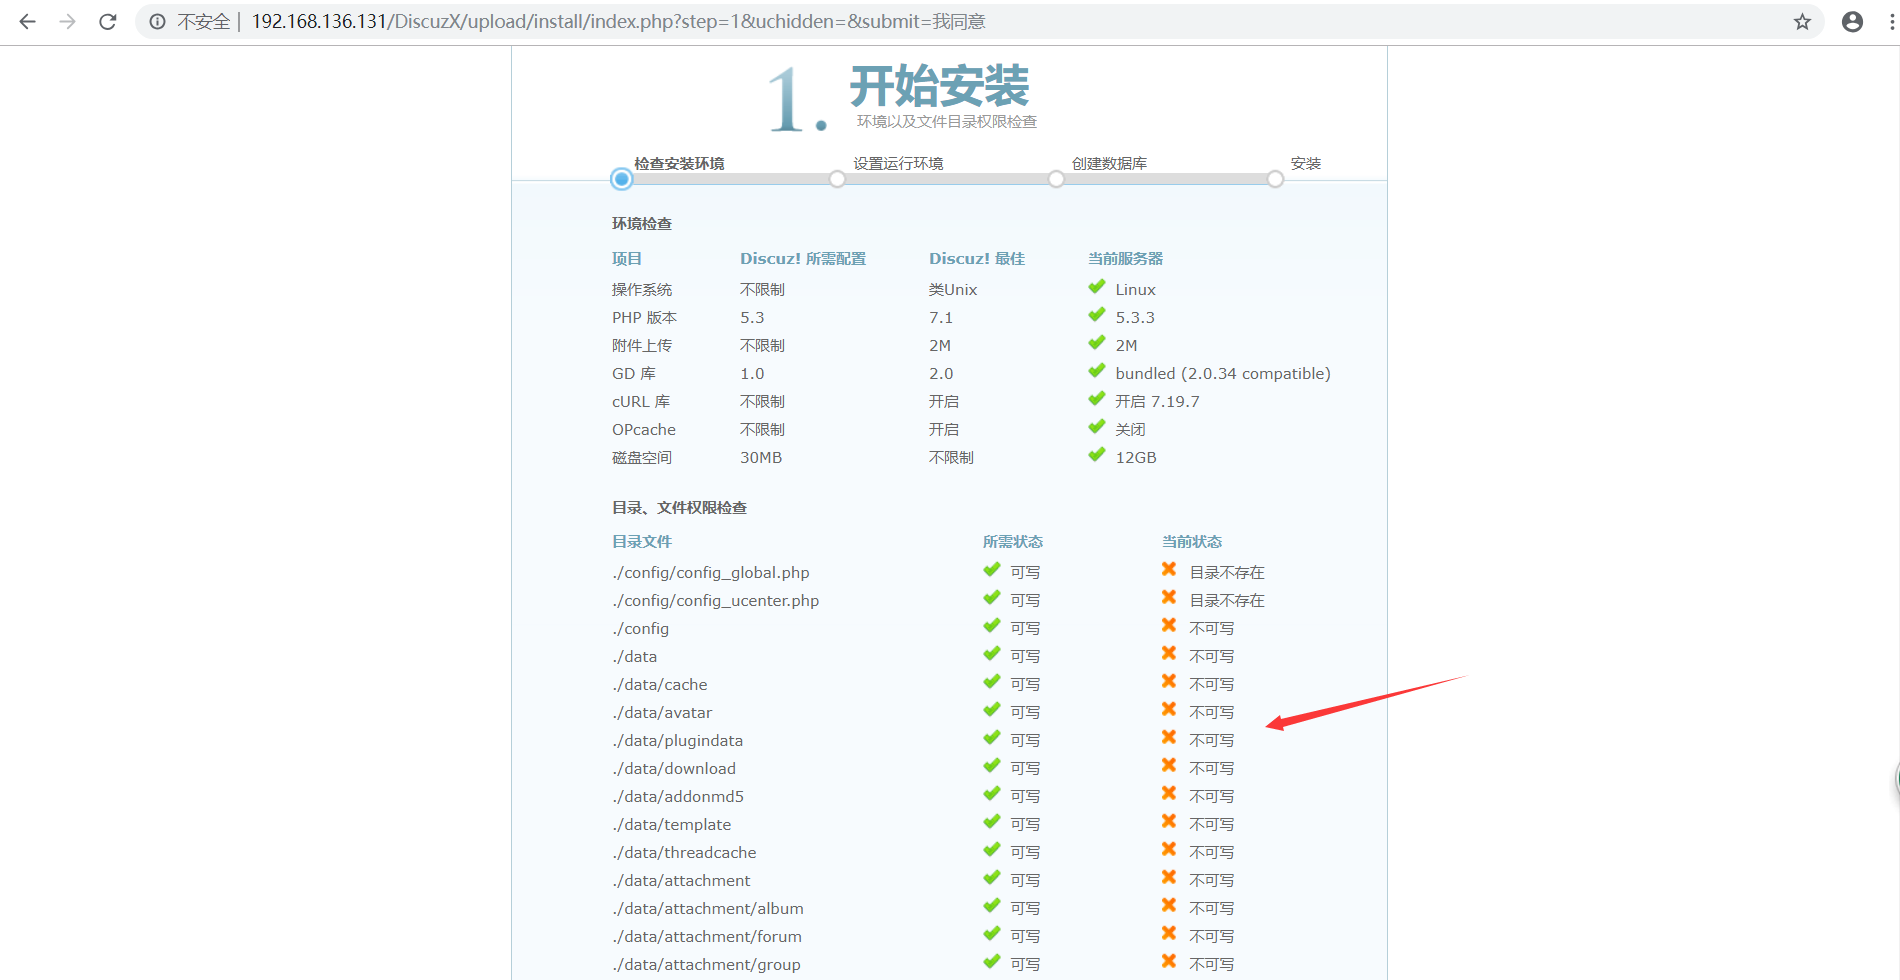Click the check beside 关闭 OPcache status
This screenshot has width=1900, height=980.
tap(1097, 427)
